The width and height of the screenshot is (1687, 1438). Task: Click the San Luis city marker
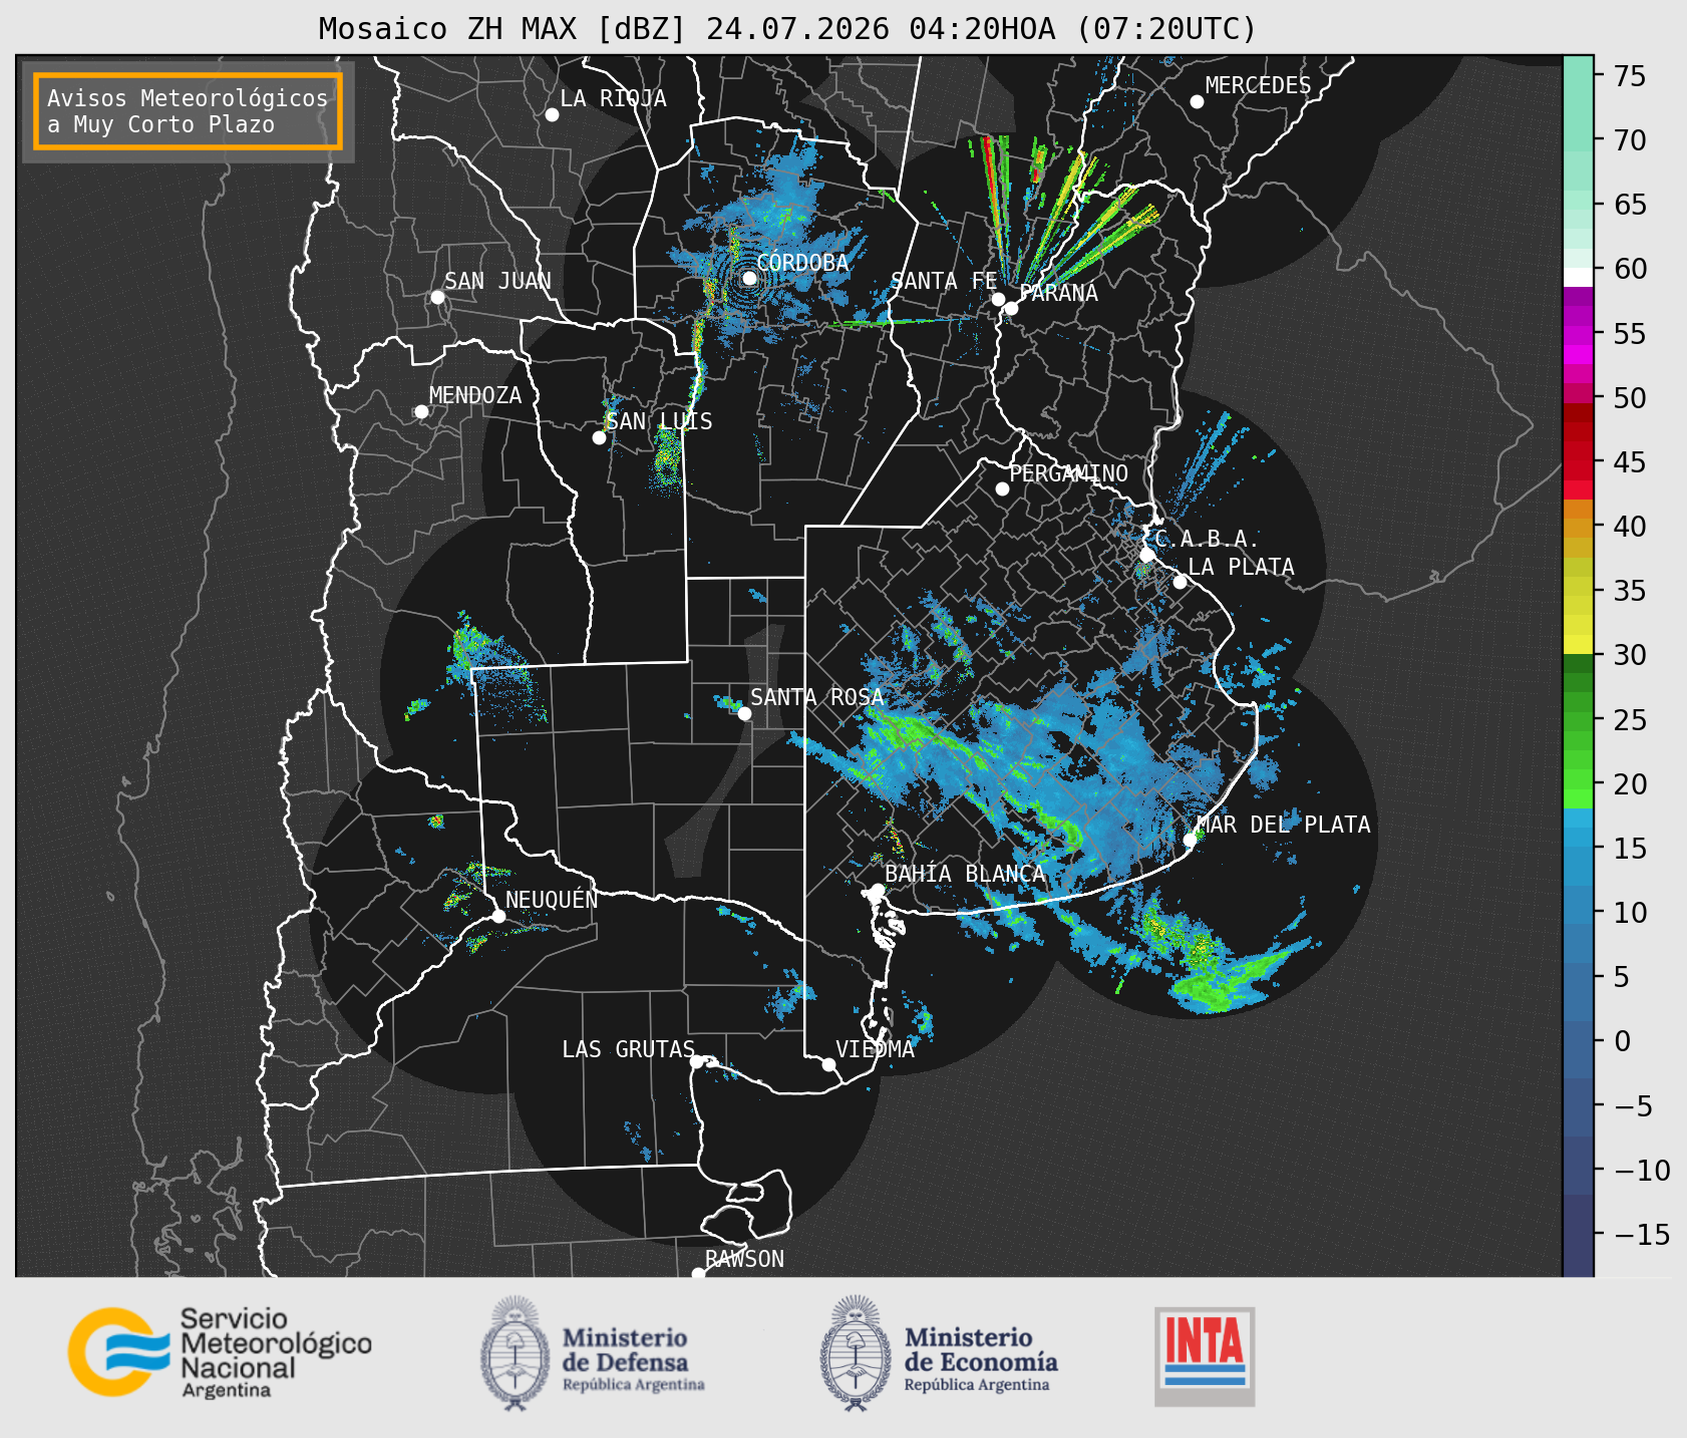click(599, 438)
